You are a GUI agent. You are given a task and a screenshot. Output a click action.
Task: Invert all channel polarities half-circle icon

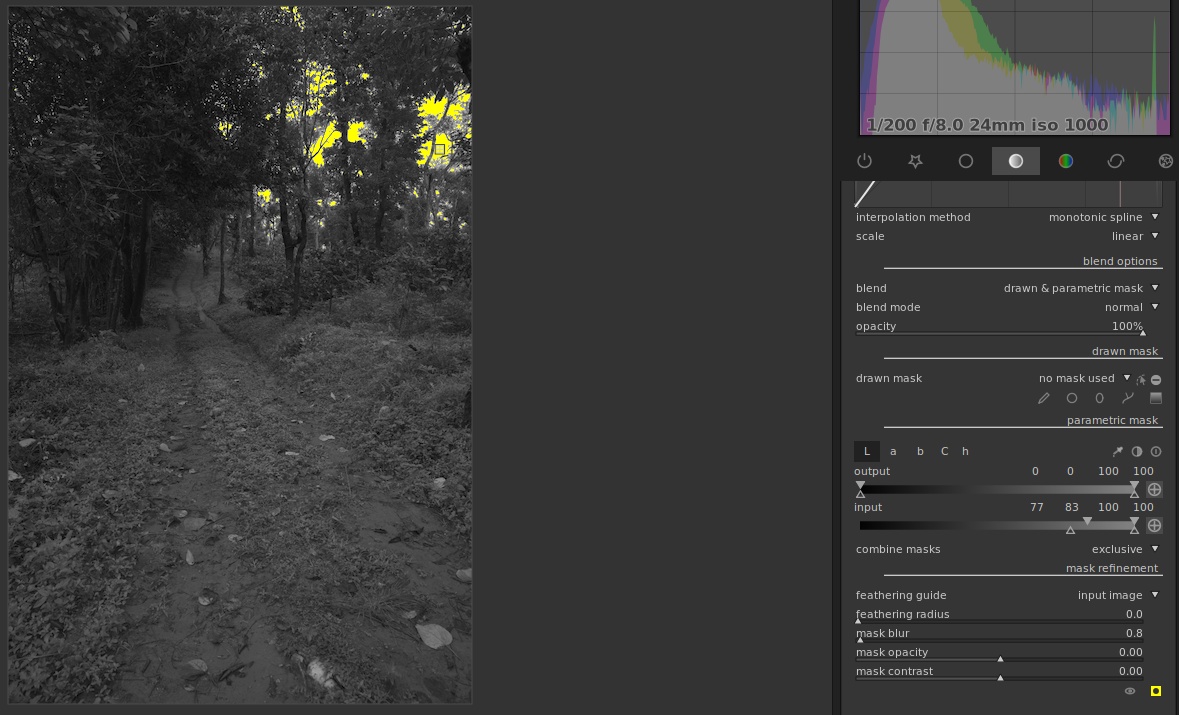[1137, 452]
